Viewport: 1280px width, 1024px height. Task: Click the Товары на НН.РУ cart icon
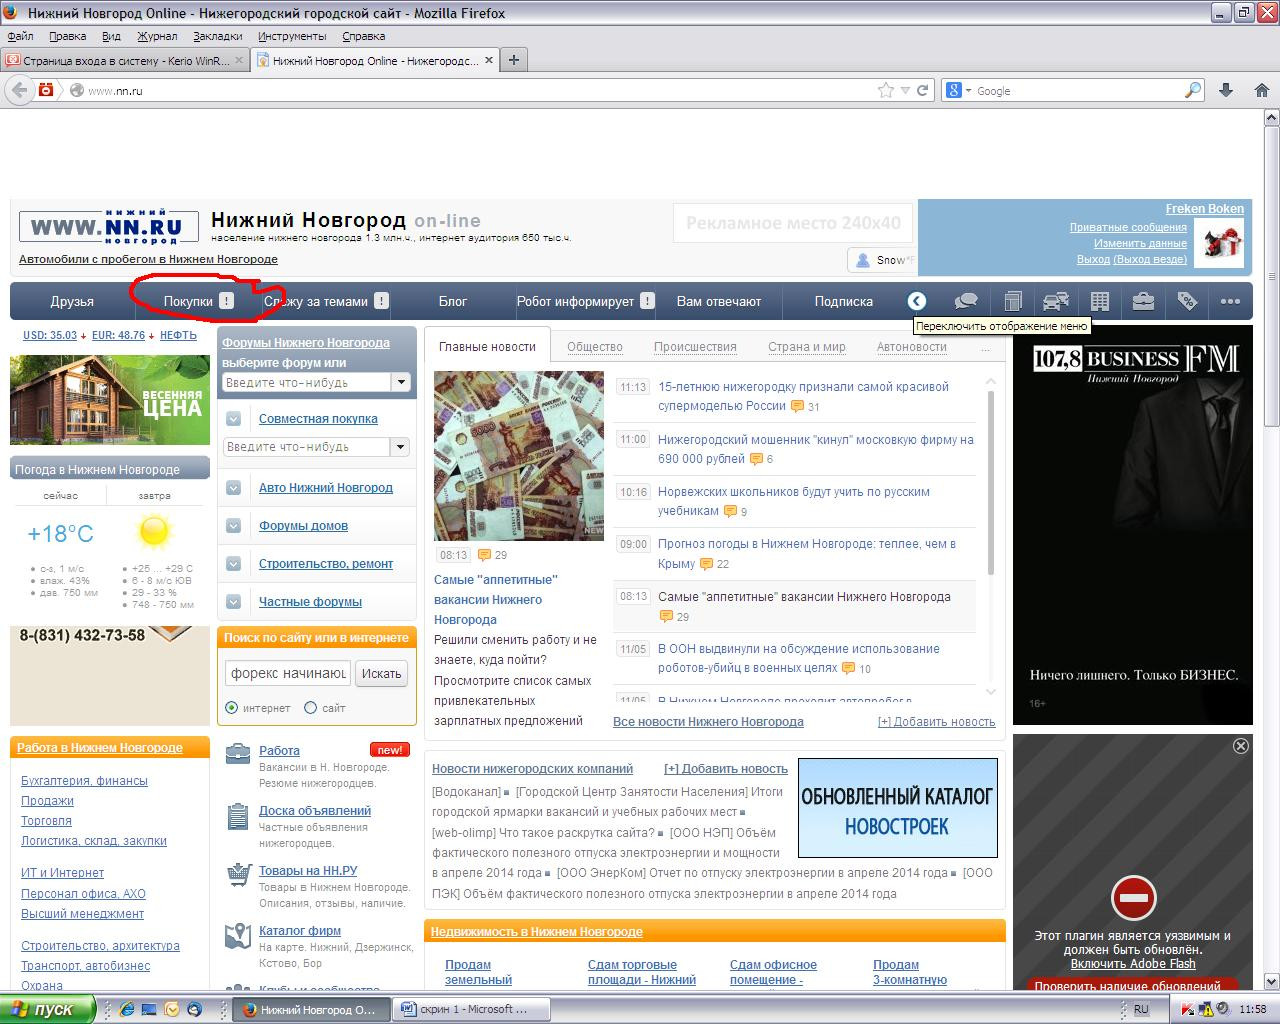pos(238,874)
